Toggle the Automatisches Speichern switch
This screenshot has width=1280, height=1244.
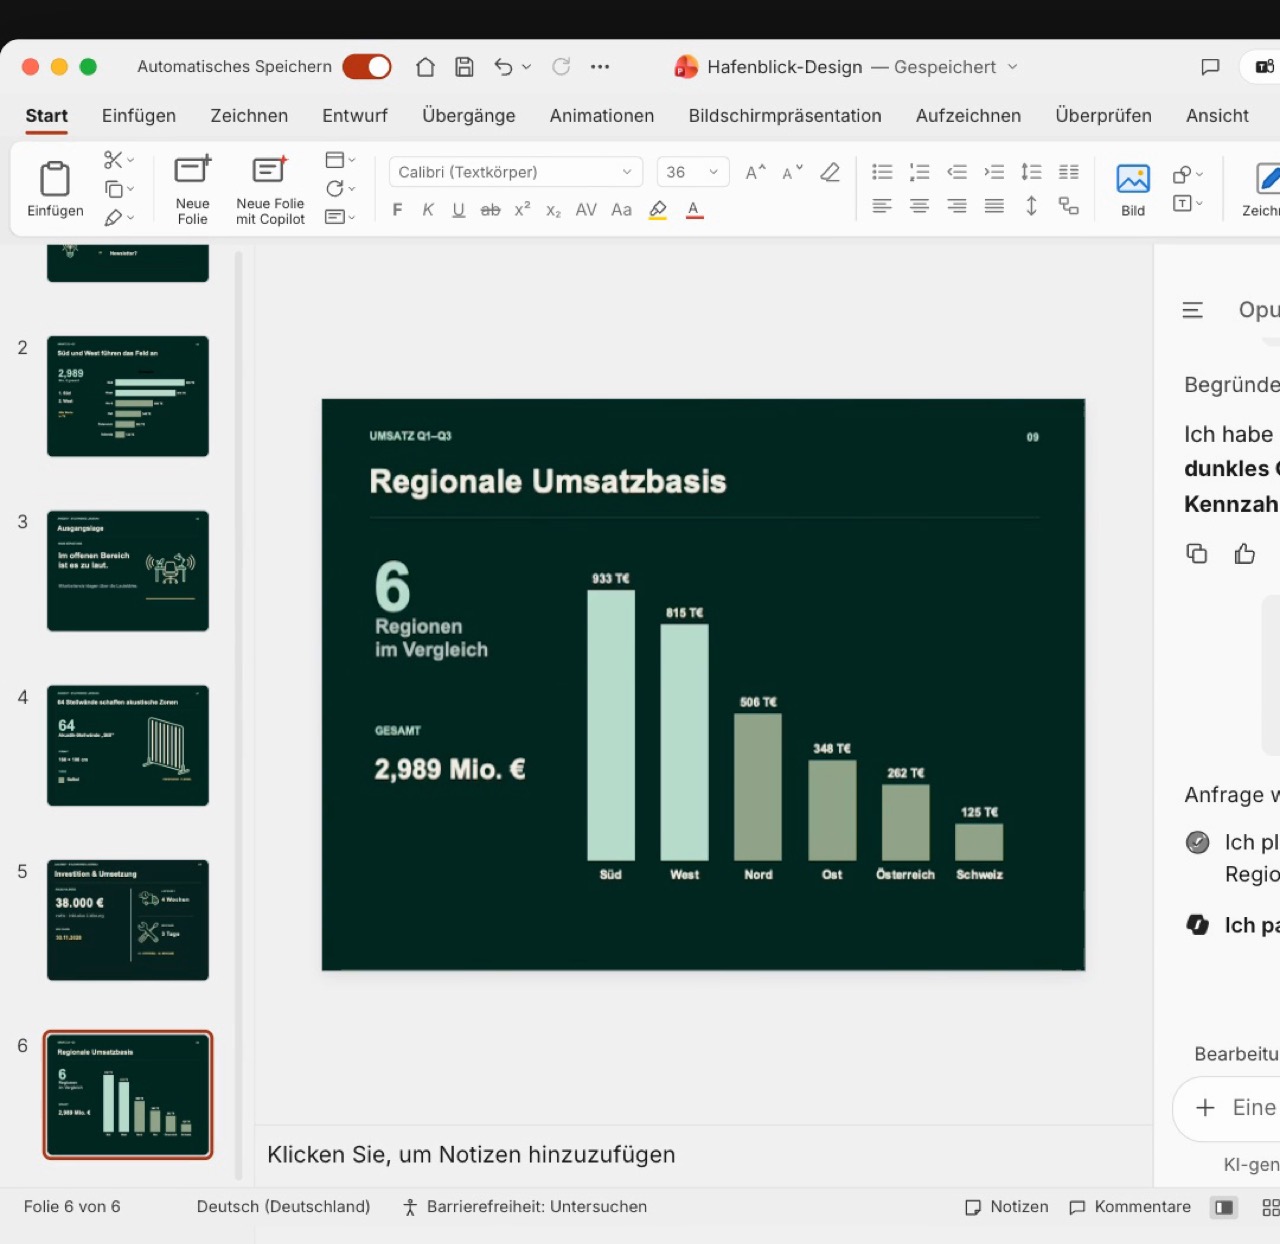point(366,67)
